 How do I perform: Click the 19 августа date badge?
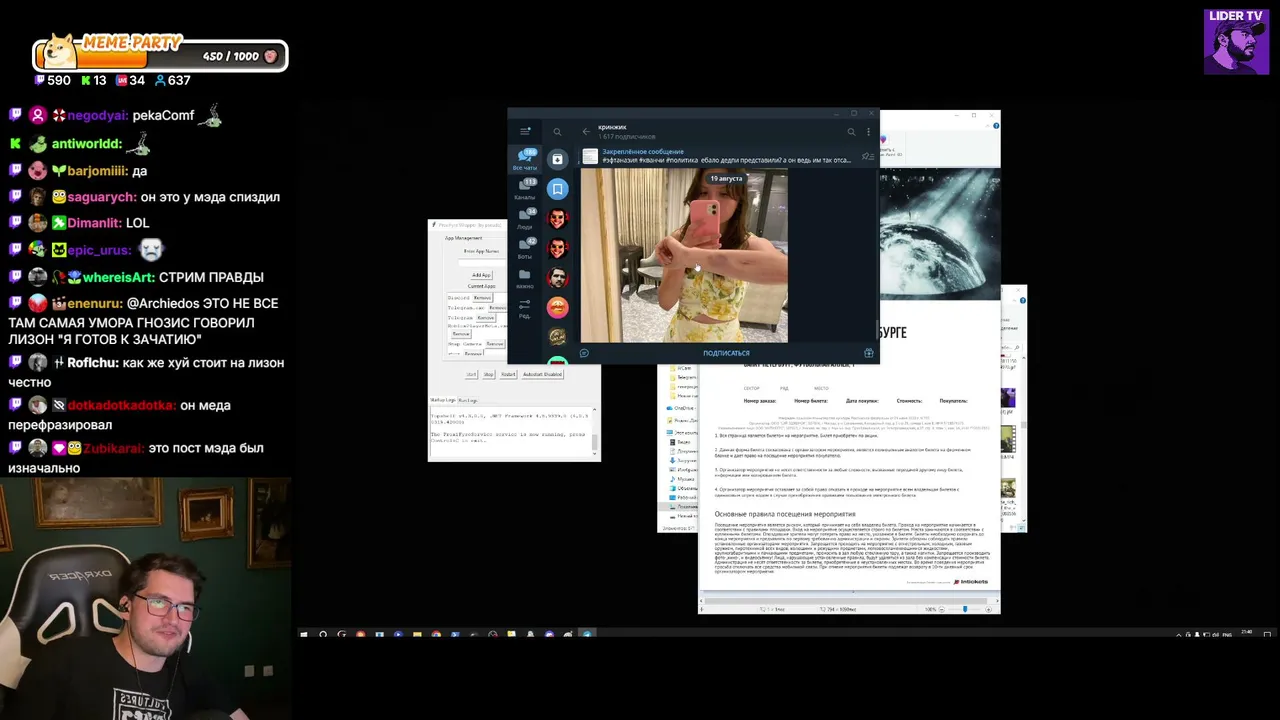[x=726, y=178]
